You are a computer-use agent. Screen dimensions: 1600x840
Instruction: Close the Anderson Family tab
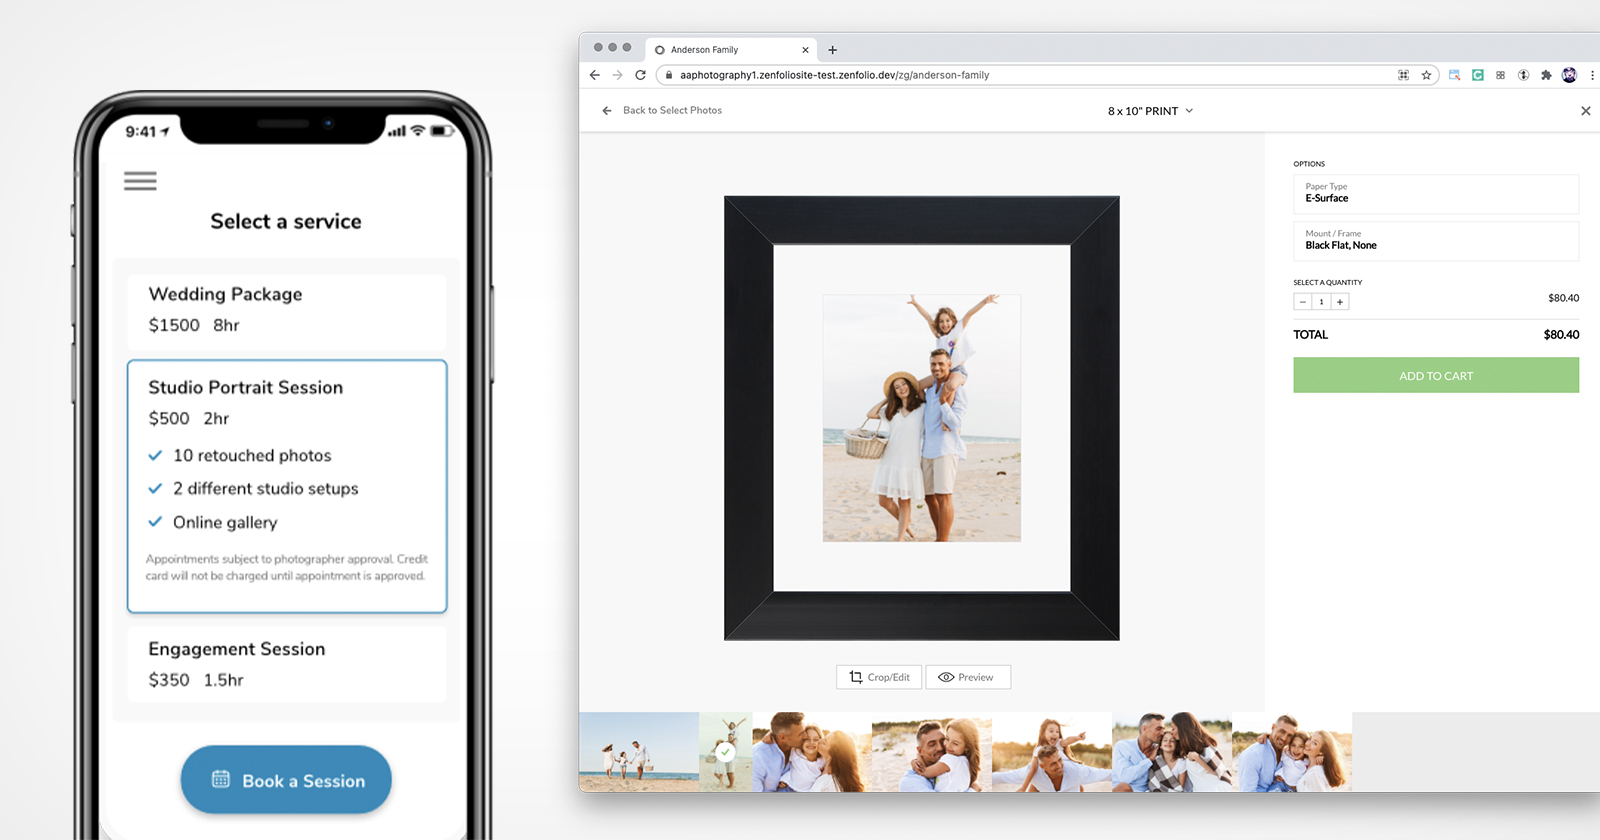tap(805, 50)
